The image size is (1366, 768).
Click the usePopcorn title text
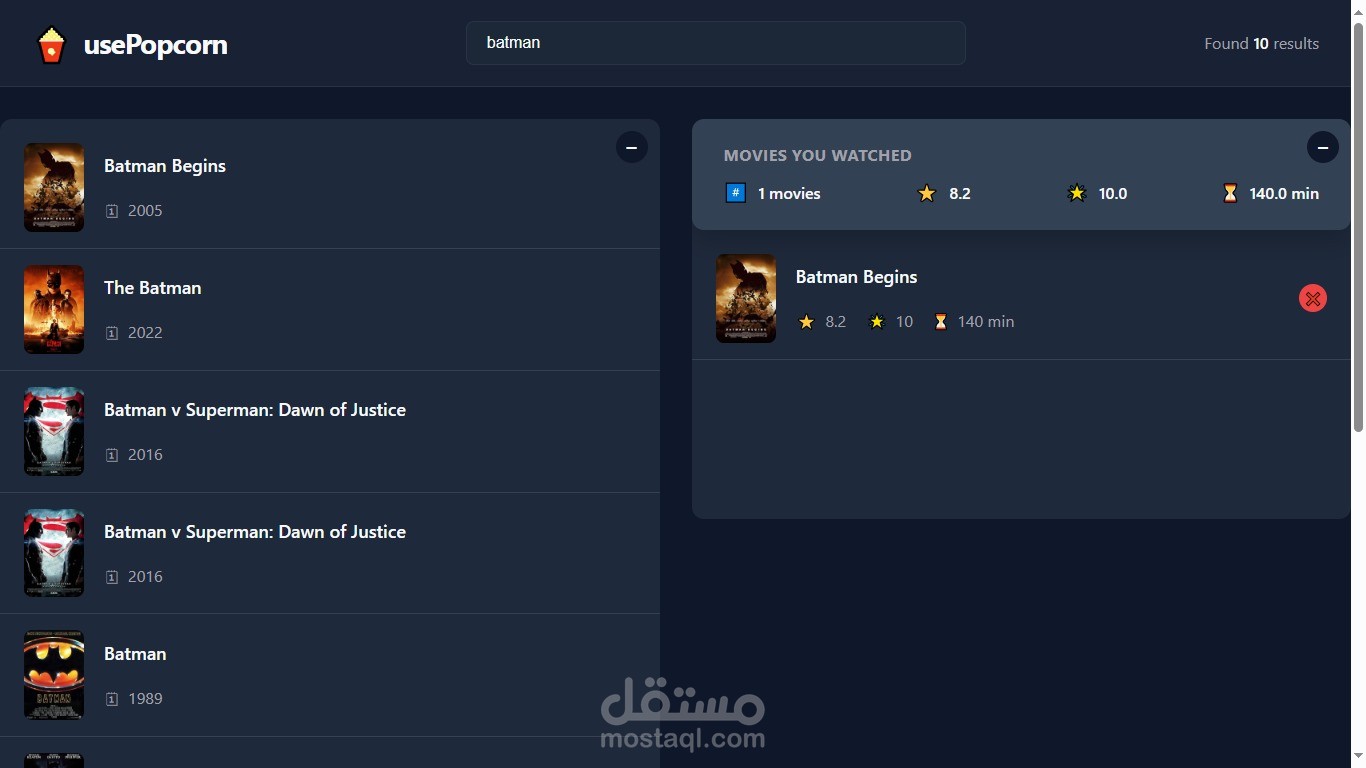(x=155, y=45)
